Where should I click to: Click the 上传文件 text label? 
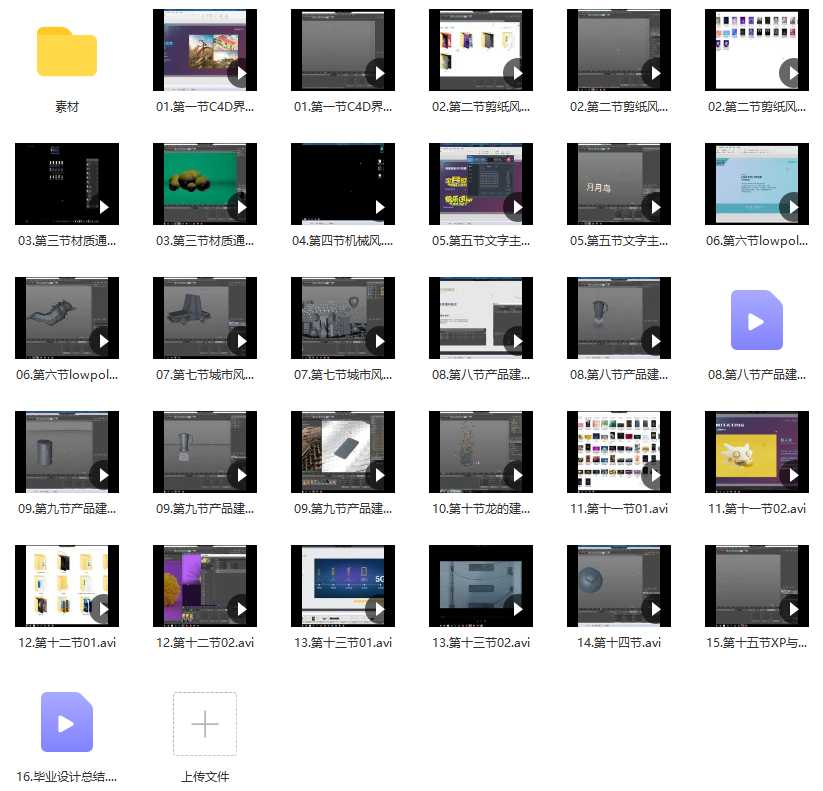pyautogui.click(x=205, y=777)
